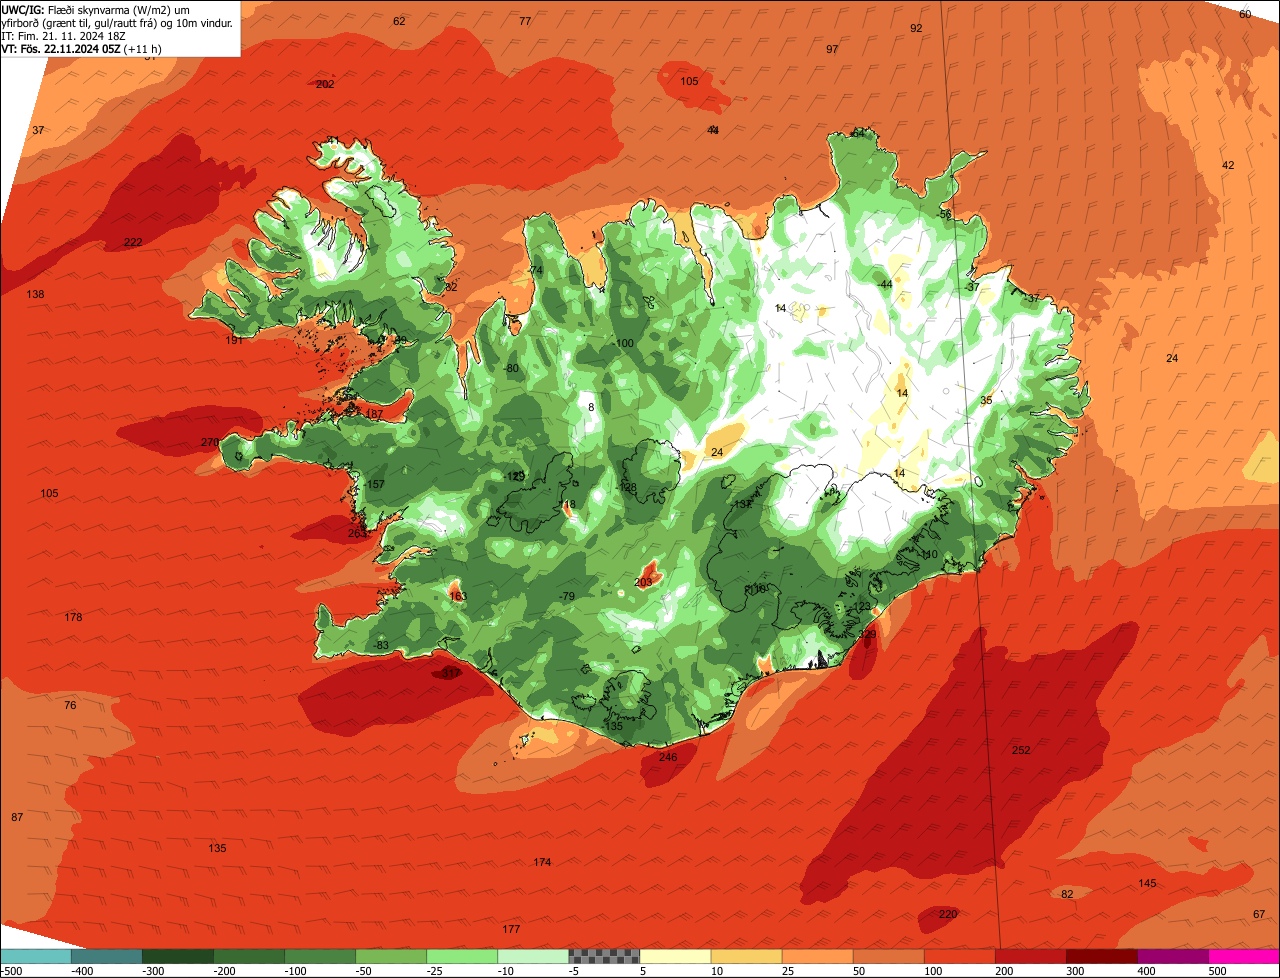
Task: Click the map value 177
Action: pos(511,929)
